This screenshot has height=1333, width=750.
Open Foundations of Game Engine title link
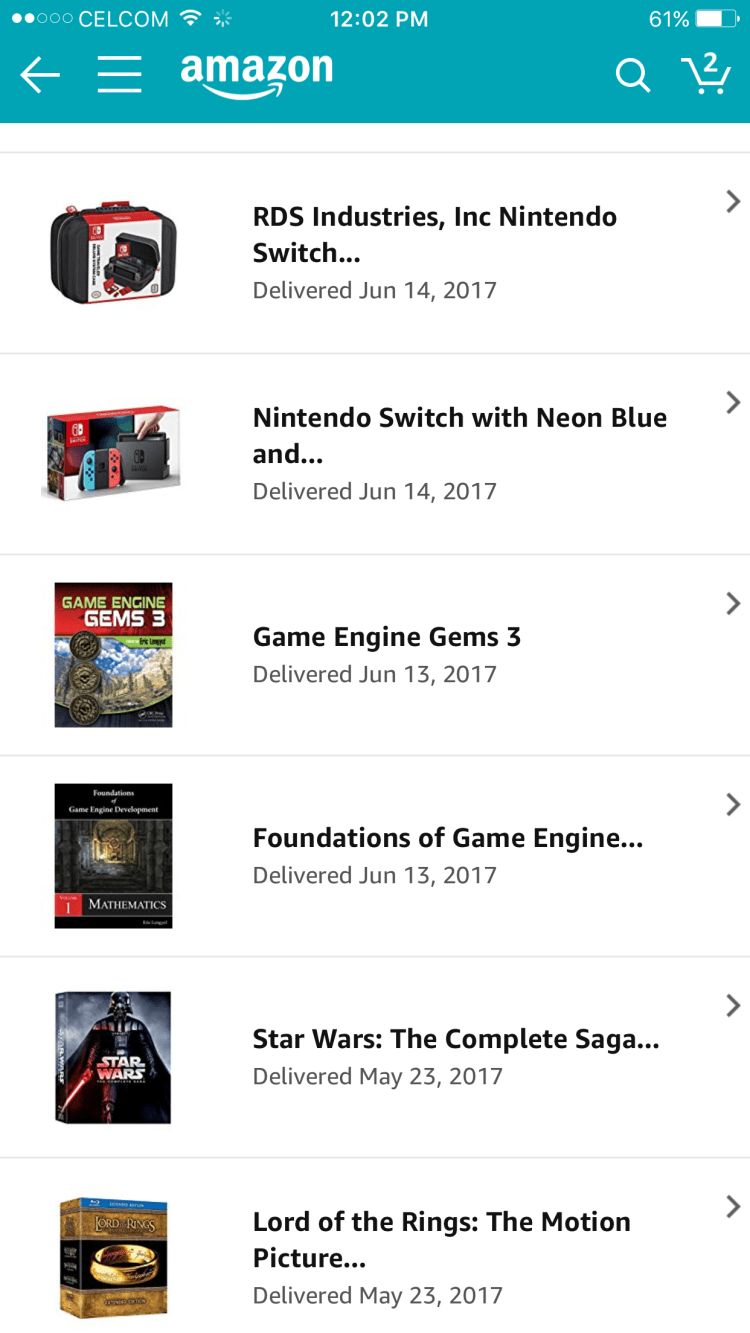pos(447,838)
